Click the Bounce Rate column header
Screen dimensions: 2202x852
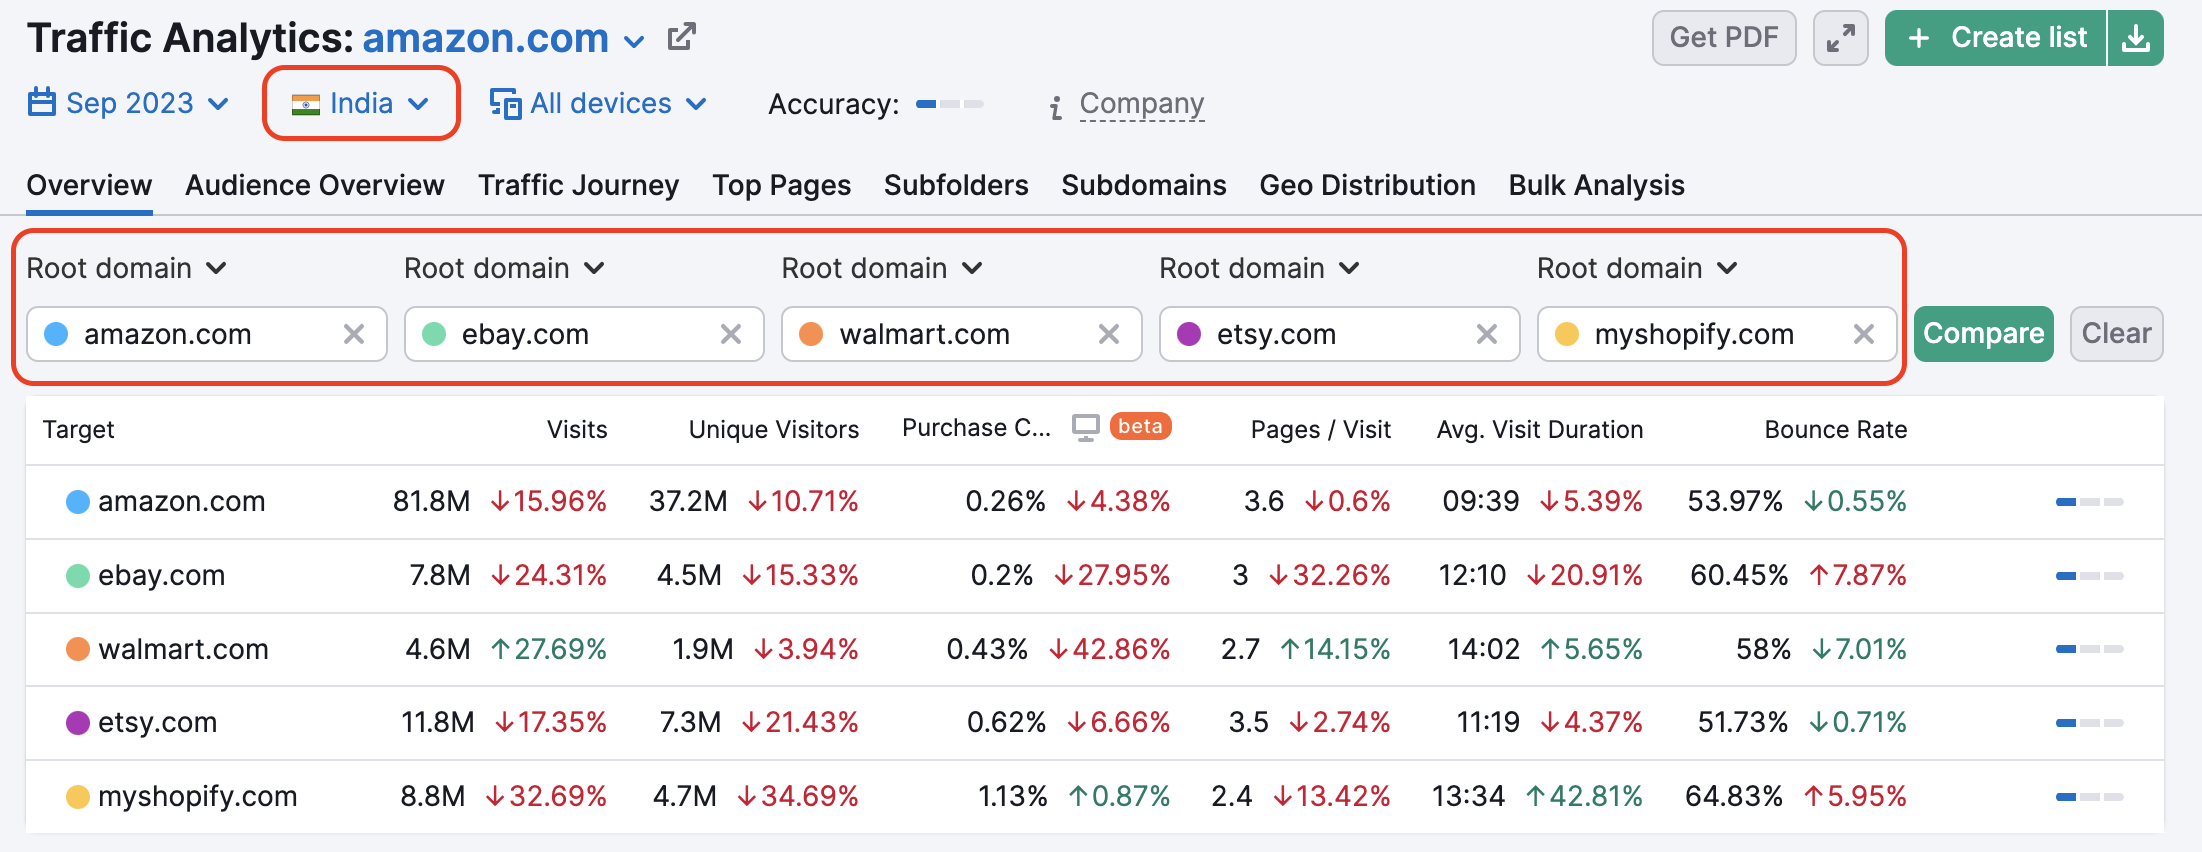click(1836, 429)
